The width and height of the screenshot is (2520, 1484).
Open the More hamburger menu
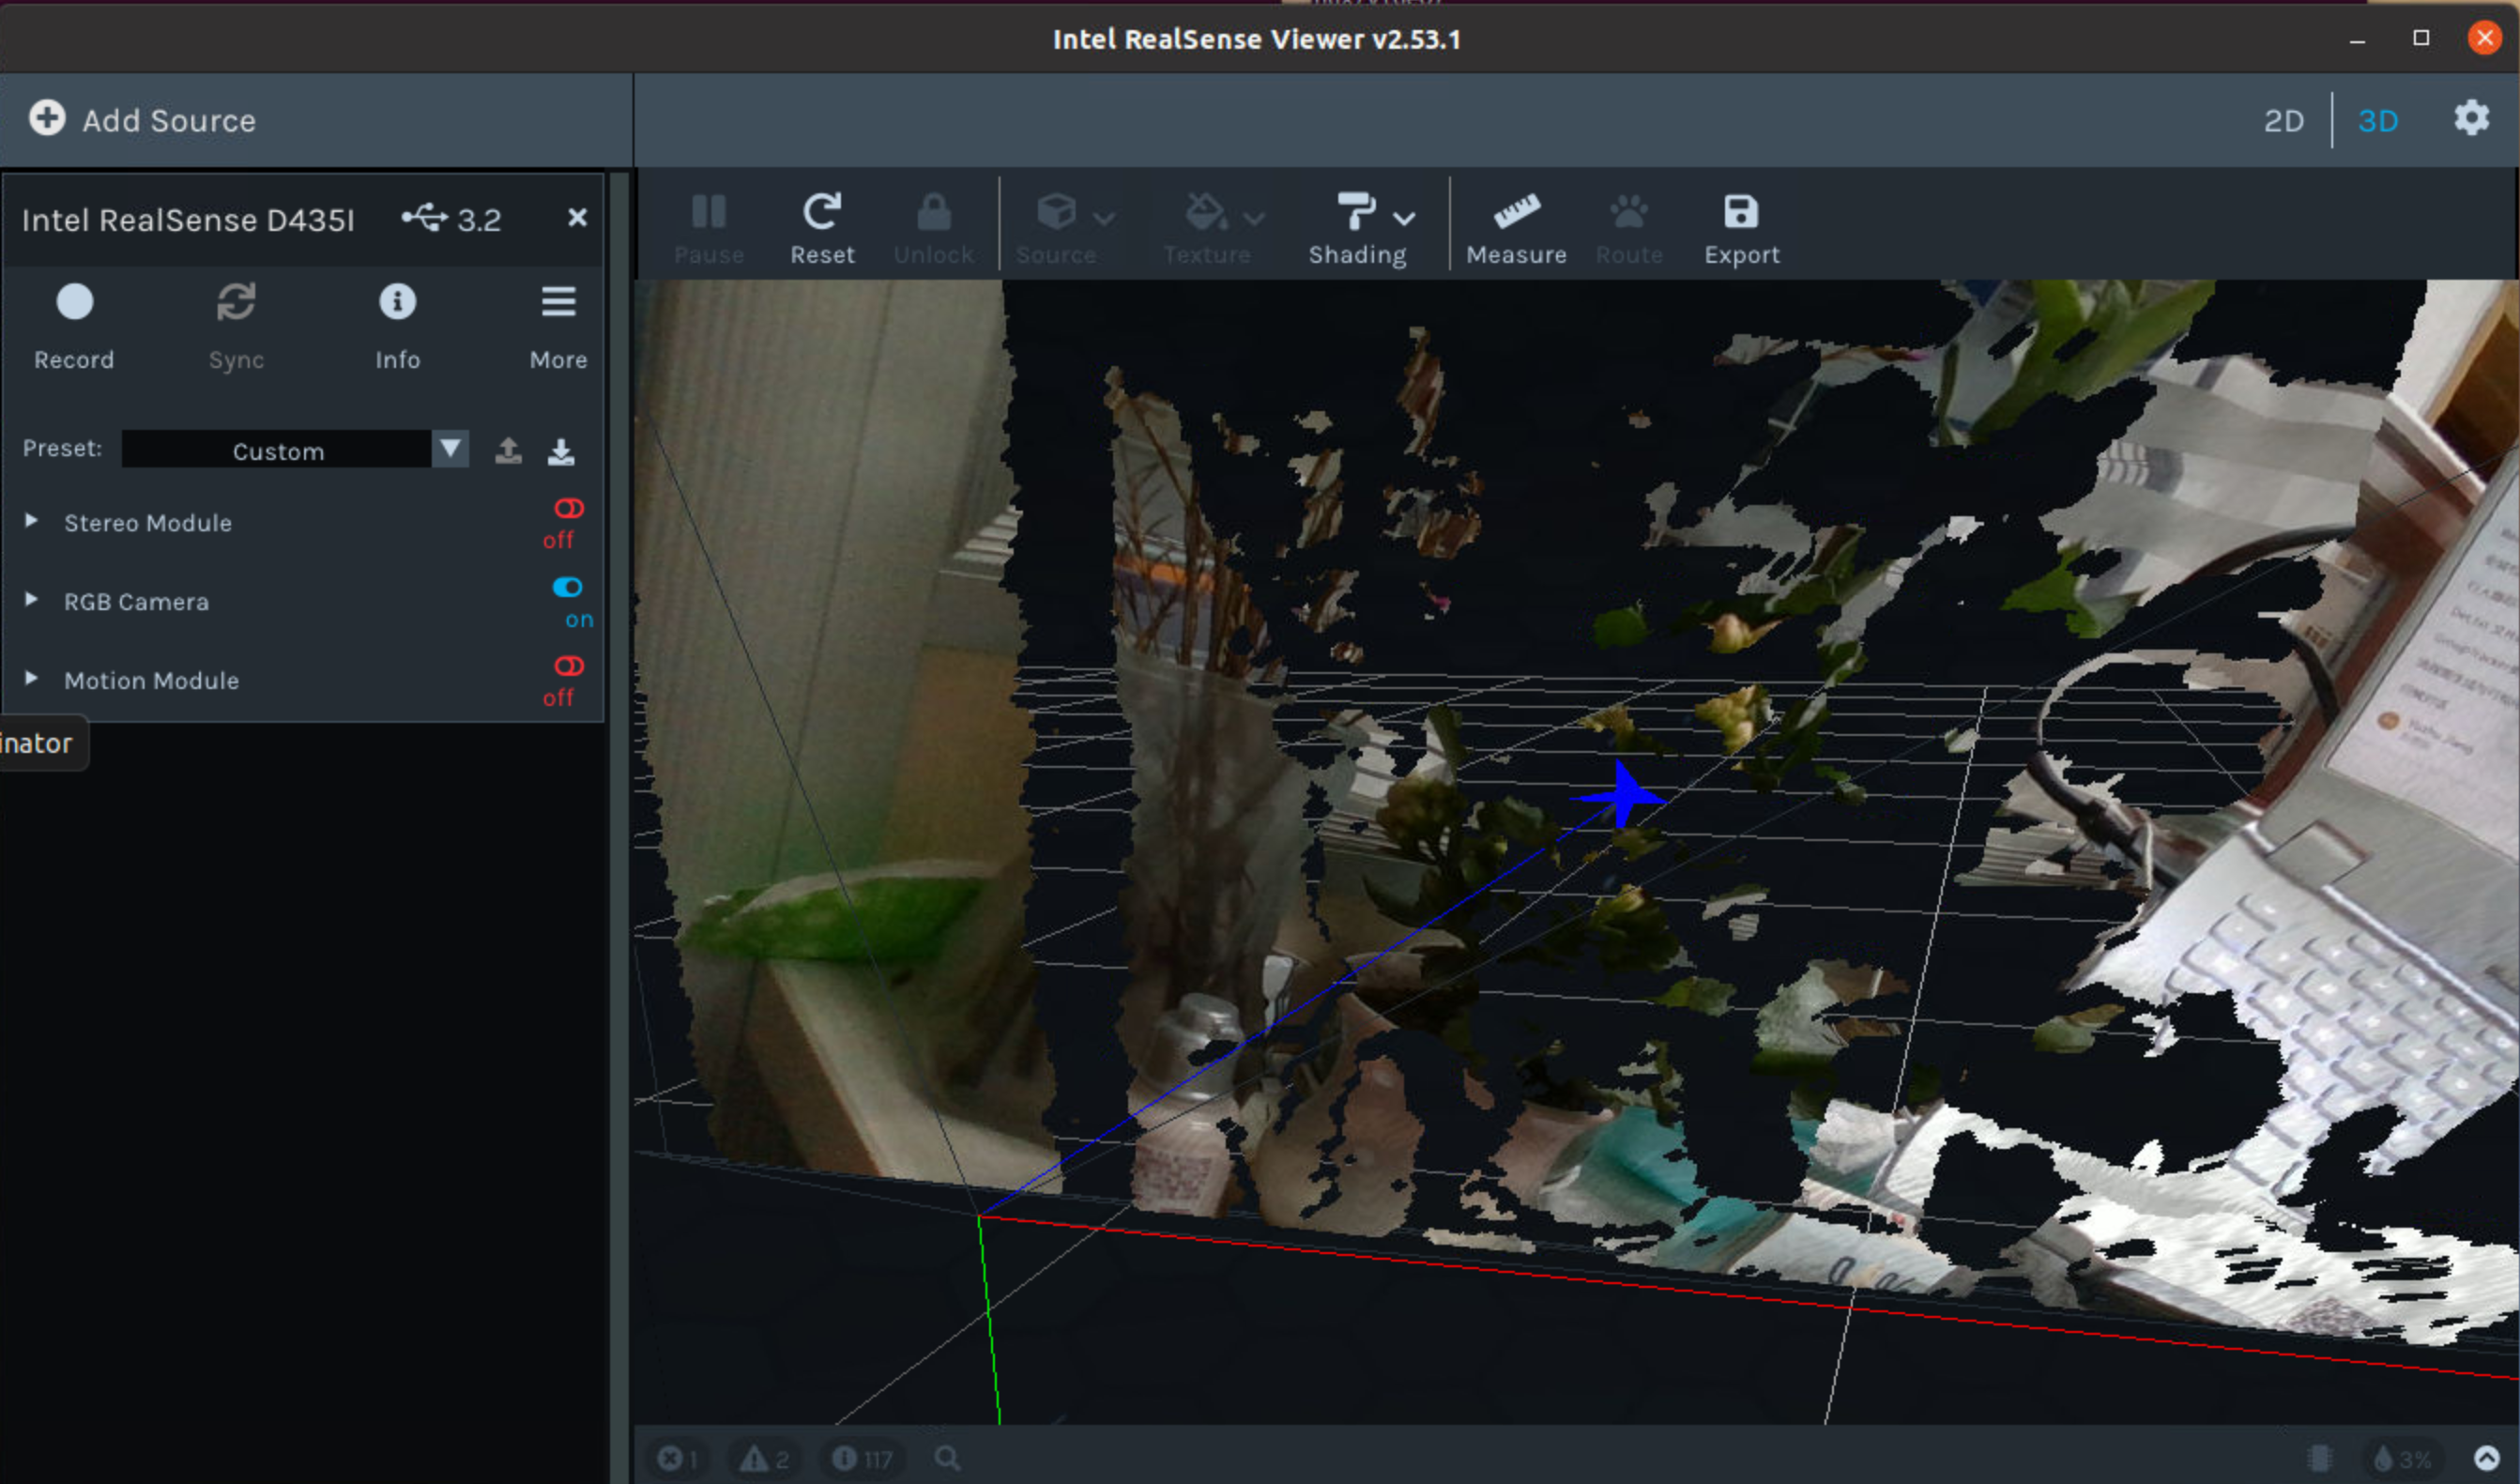coord(558,302)
